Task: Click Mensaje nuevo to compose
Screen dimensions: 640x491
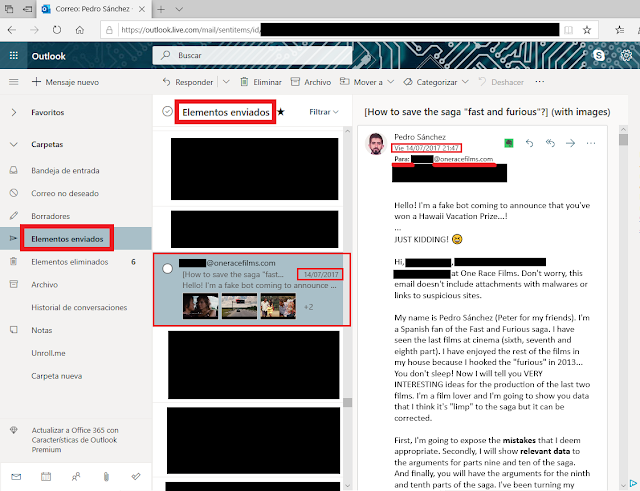Action: pos(65,82)
